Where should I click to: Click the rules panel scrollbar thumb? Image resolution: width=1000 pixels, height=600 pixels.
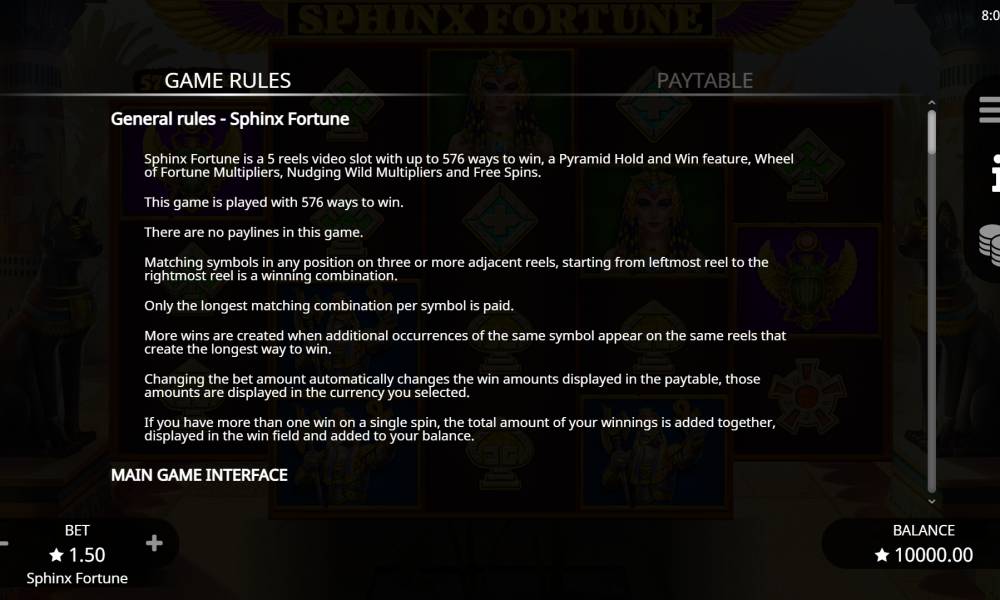932,132
